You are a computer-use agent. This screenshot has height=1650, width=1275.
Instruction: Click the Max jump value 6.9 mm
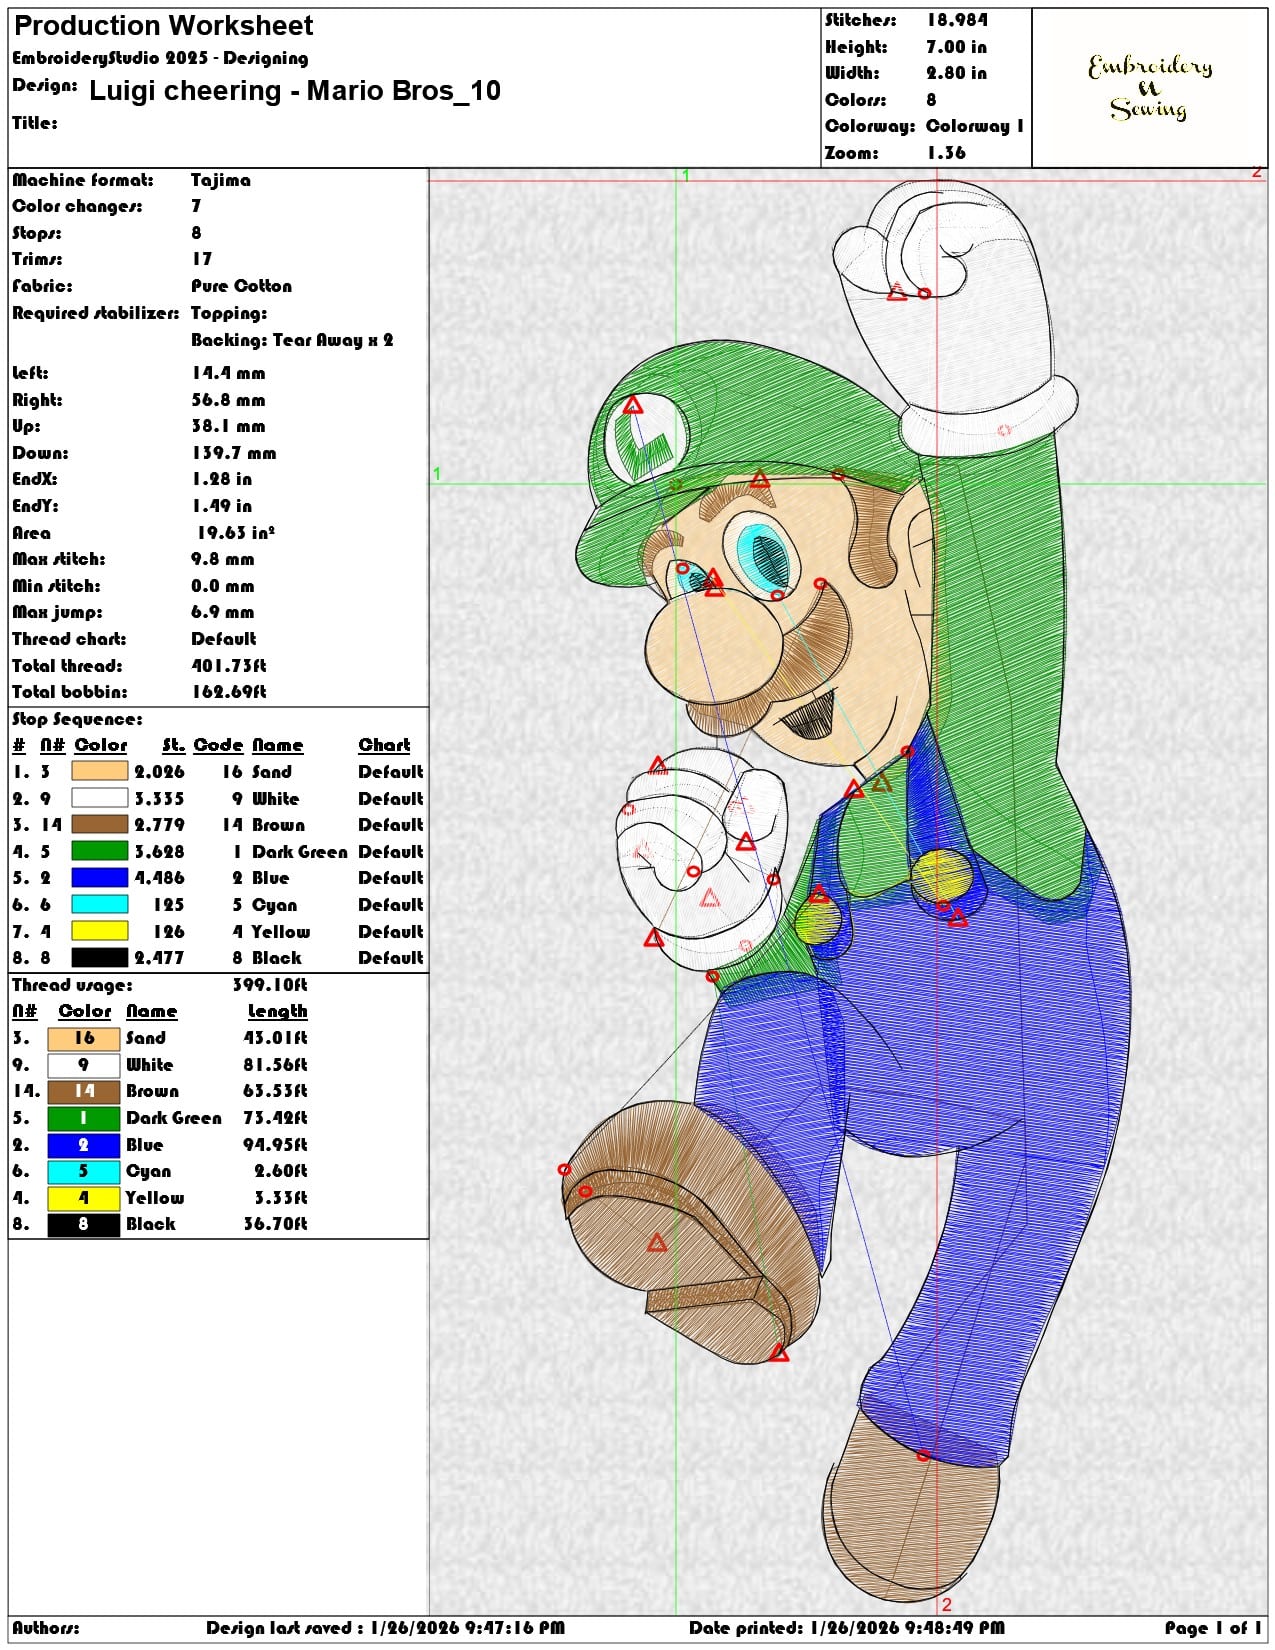[x=223, y=612]
